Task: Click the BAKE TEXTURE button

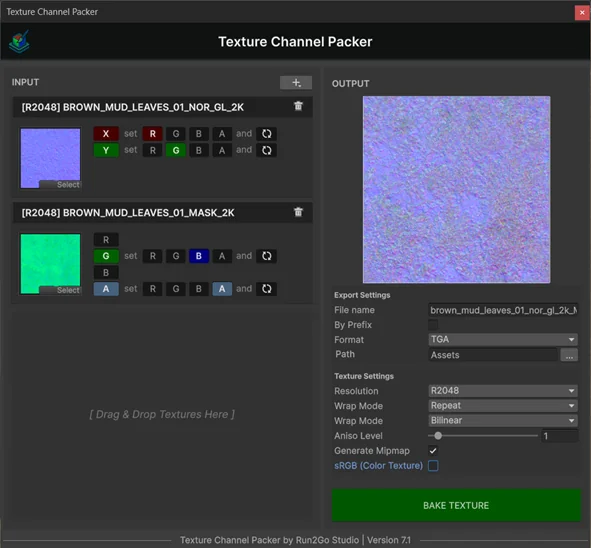Action: coord(456,505)
